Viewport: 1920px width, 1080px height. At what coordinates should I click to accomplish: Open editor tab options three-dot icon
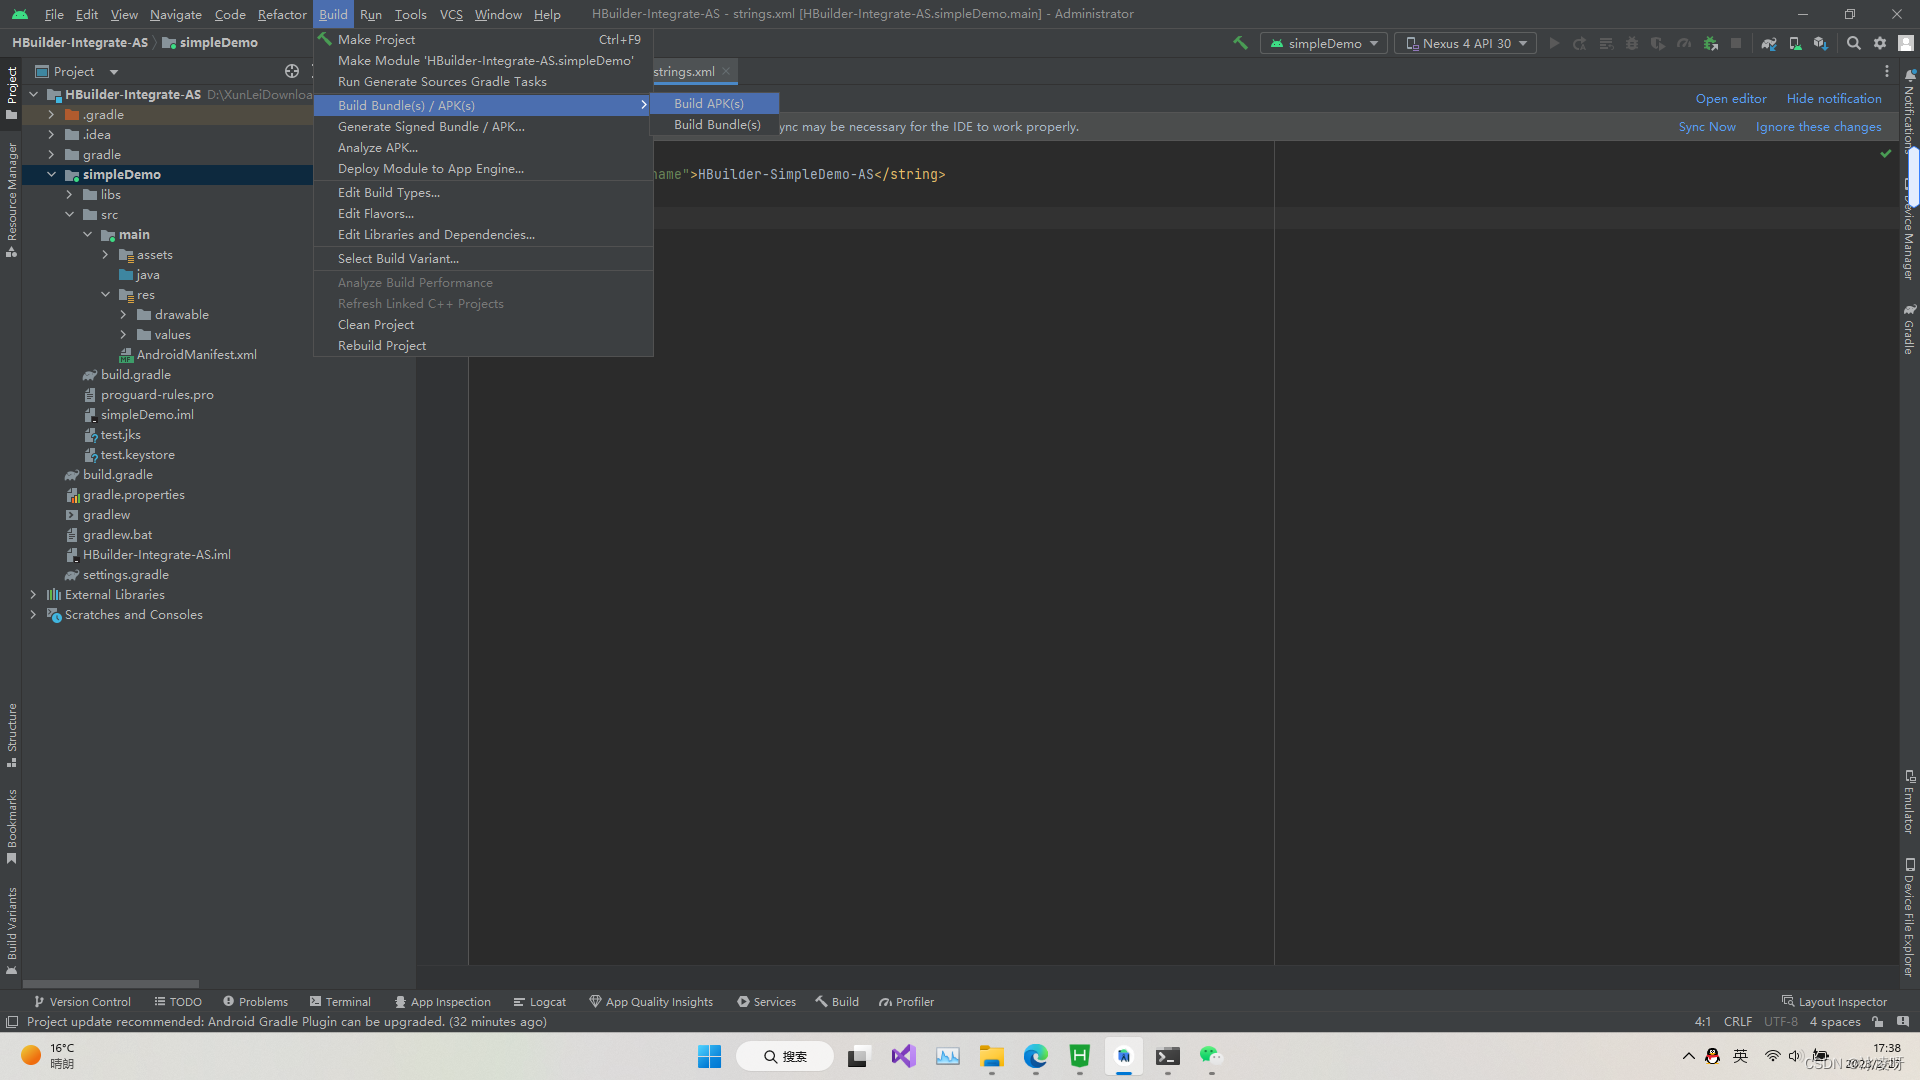click(1887, 71)
